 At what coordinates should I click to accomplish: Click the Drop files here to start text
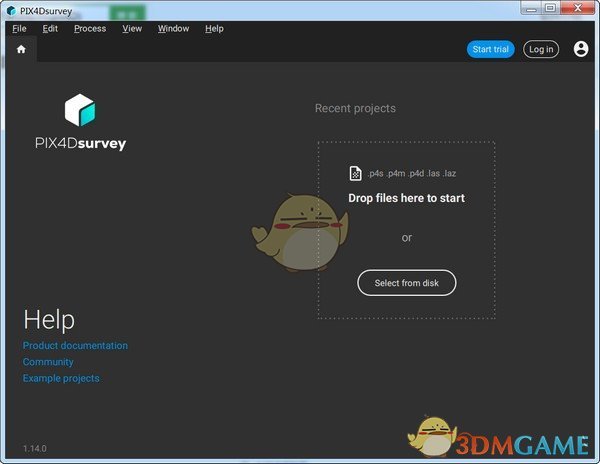coord(407,198)
